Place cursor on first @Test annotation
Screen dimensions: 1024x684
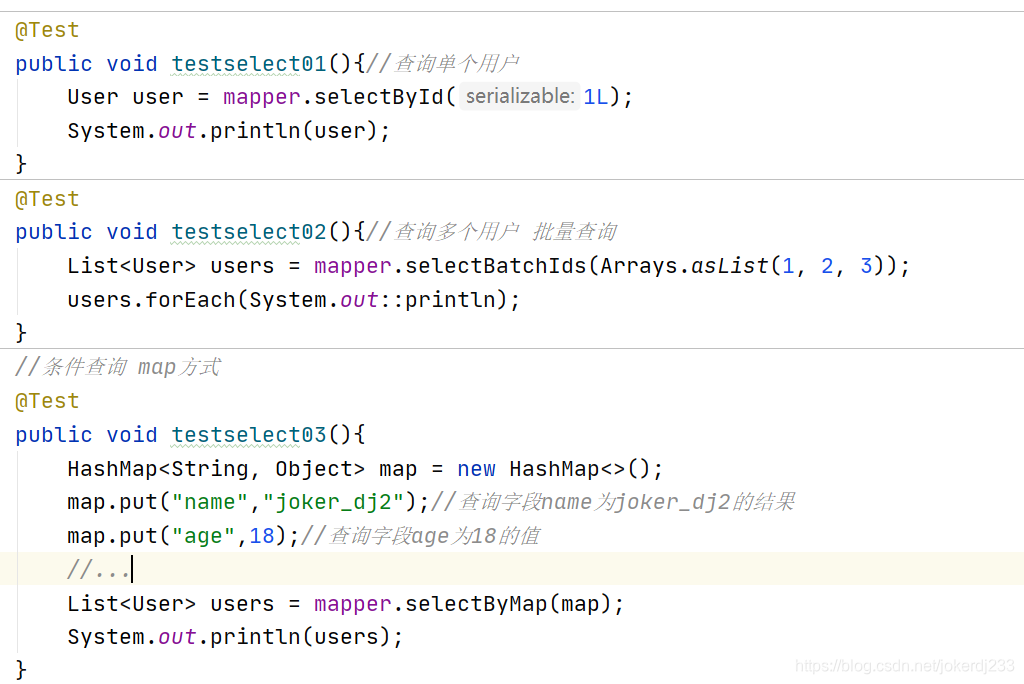[47, 30]
